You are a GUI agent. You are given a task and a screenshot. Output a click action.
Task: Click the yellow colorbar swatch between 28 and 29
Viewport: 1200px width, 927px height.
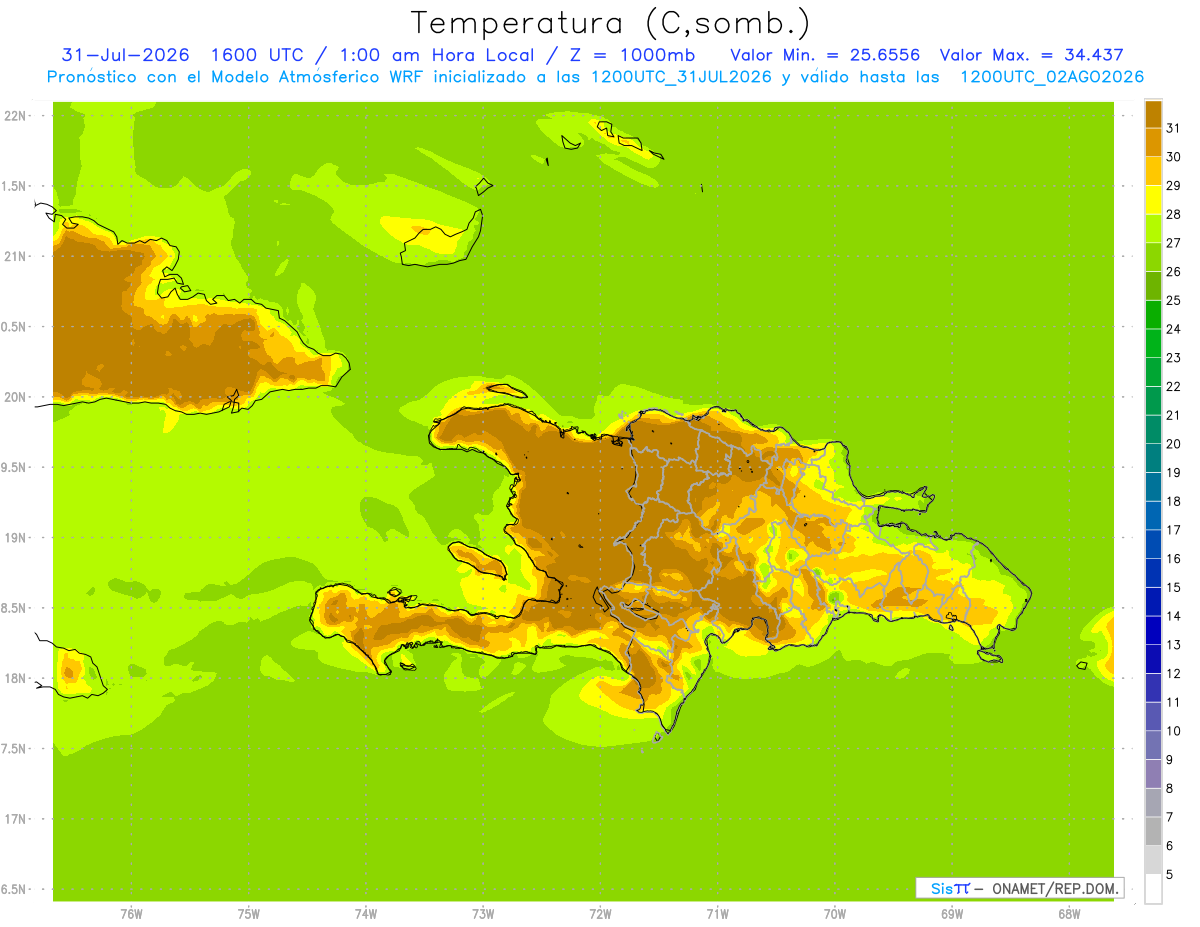click(1153, 200)
